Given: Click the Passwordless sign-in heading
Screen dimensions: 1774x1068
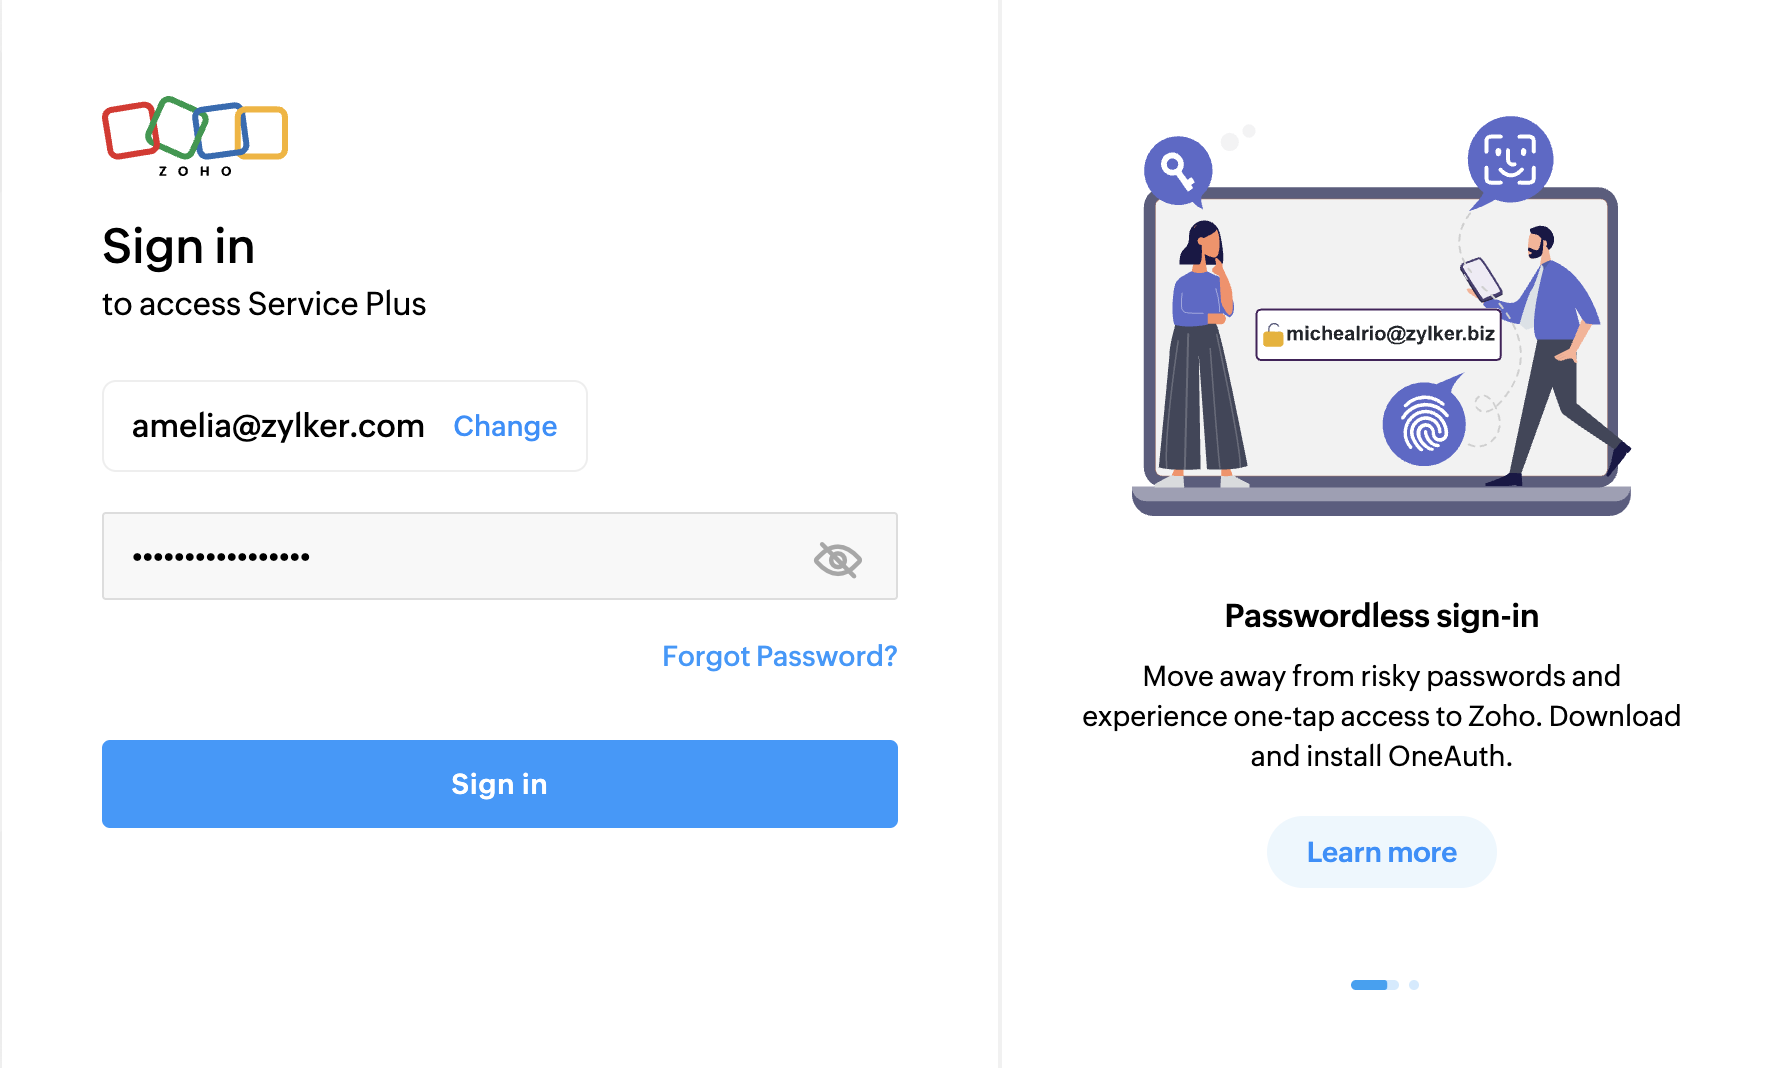Looking at the screenshot, I should 1381,616.
